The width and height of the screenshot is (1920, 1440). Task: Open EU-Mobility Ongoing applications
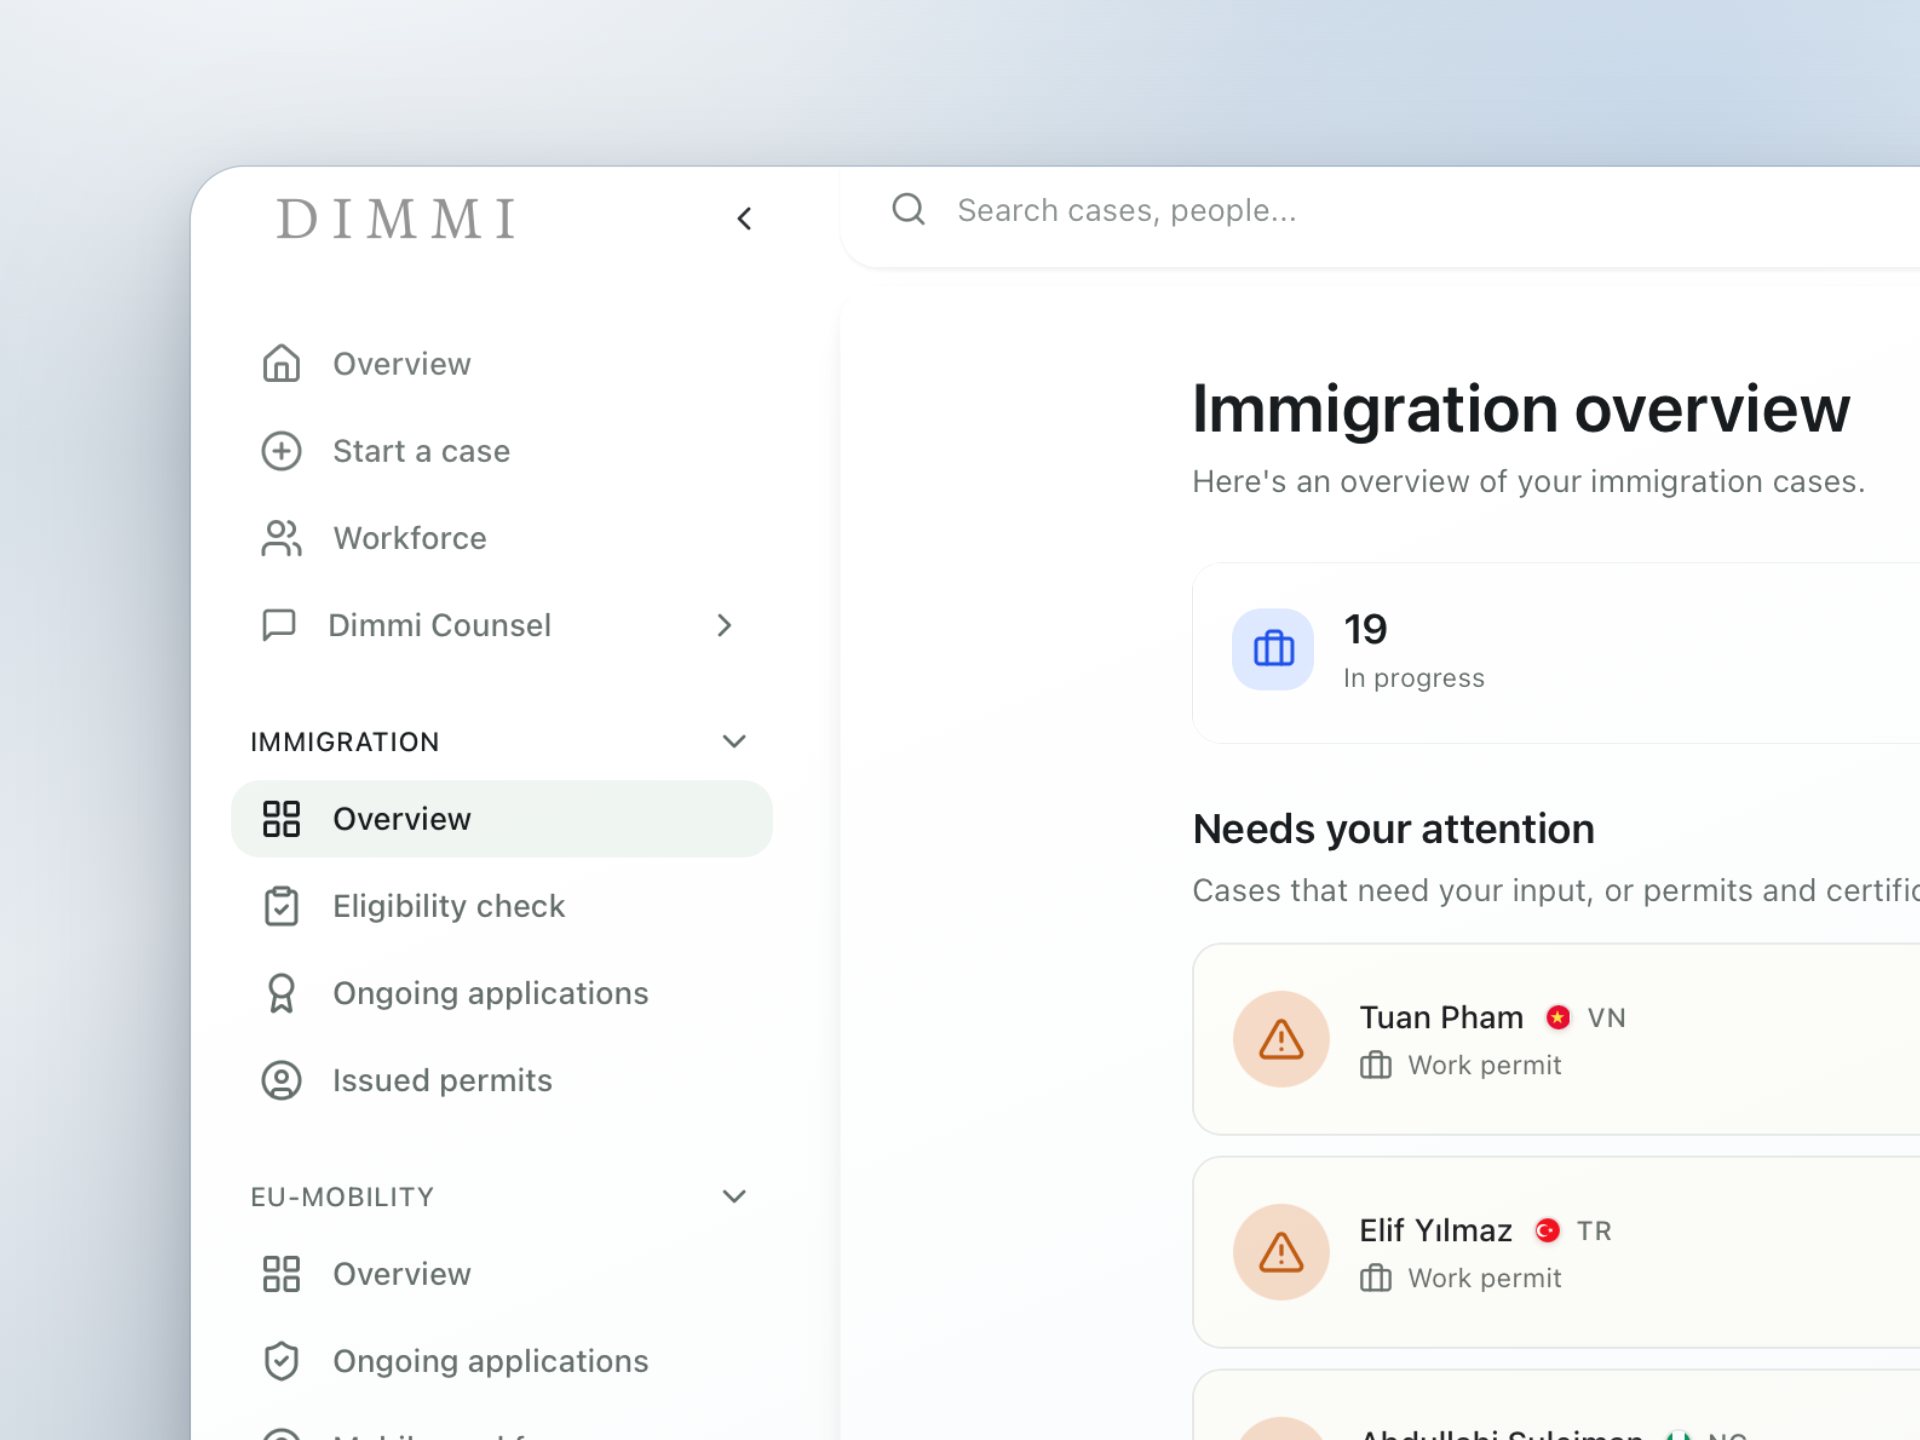491,1361
